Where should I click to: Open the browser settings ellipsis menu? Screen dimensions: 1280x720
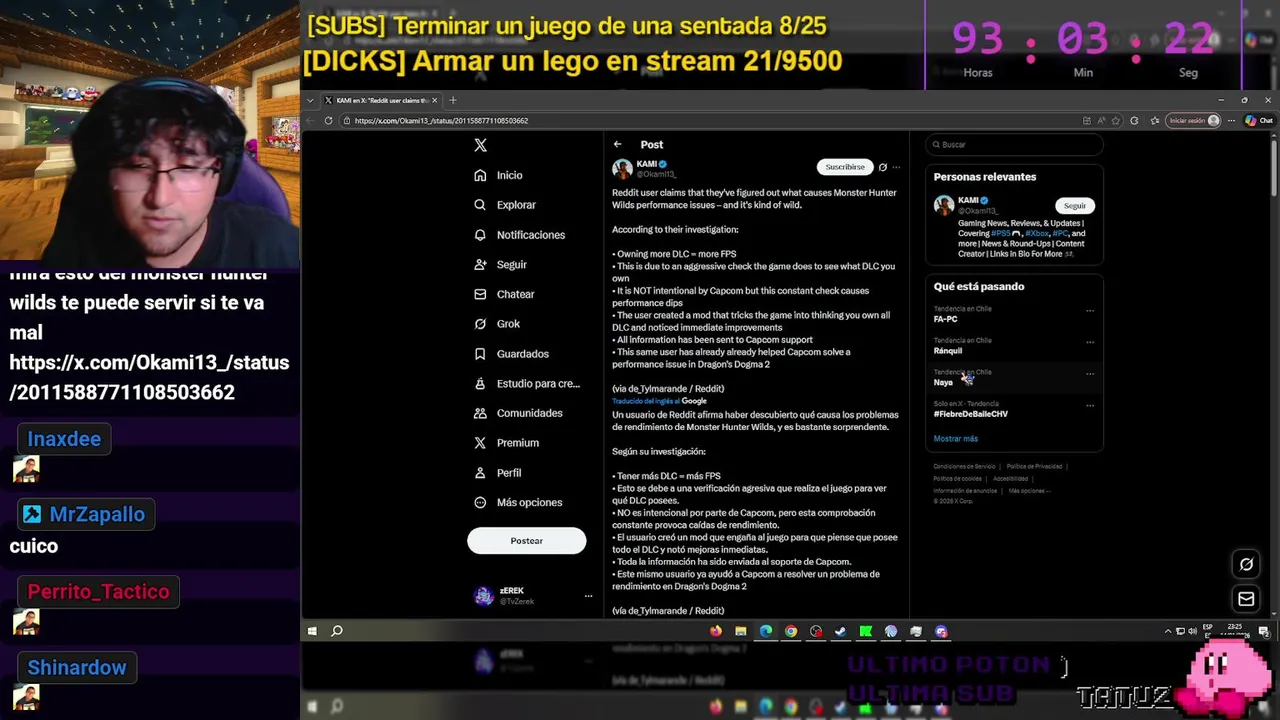[x=1231, y=121]
